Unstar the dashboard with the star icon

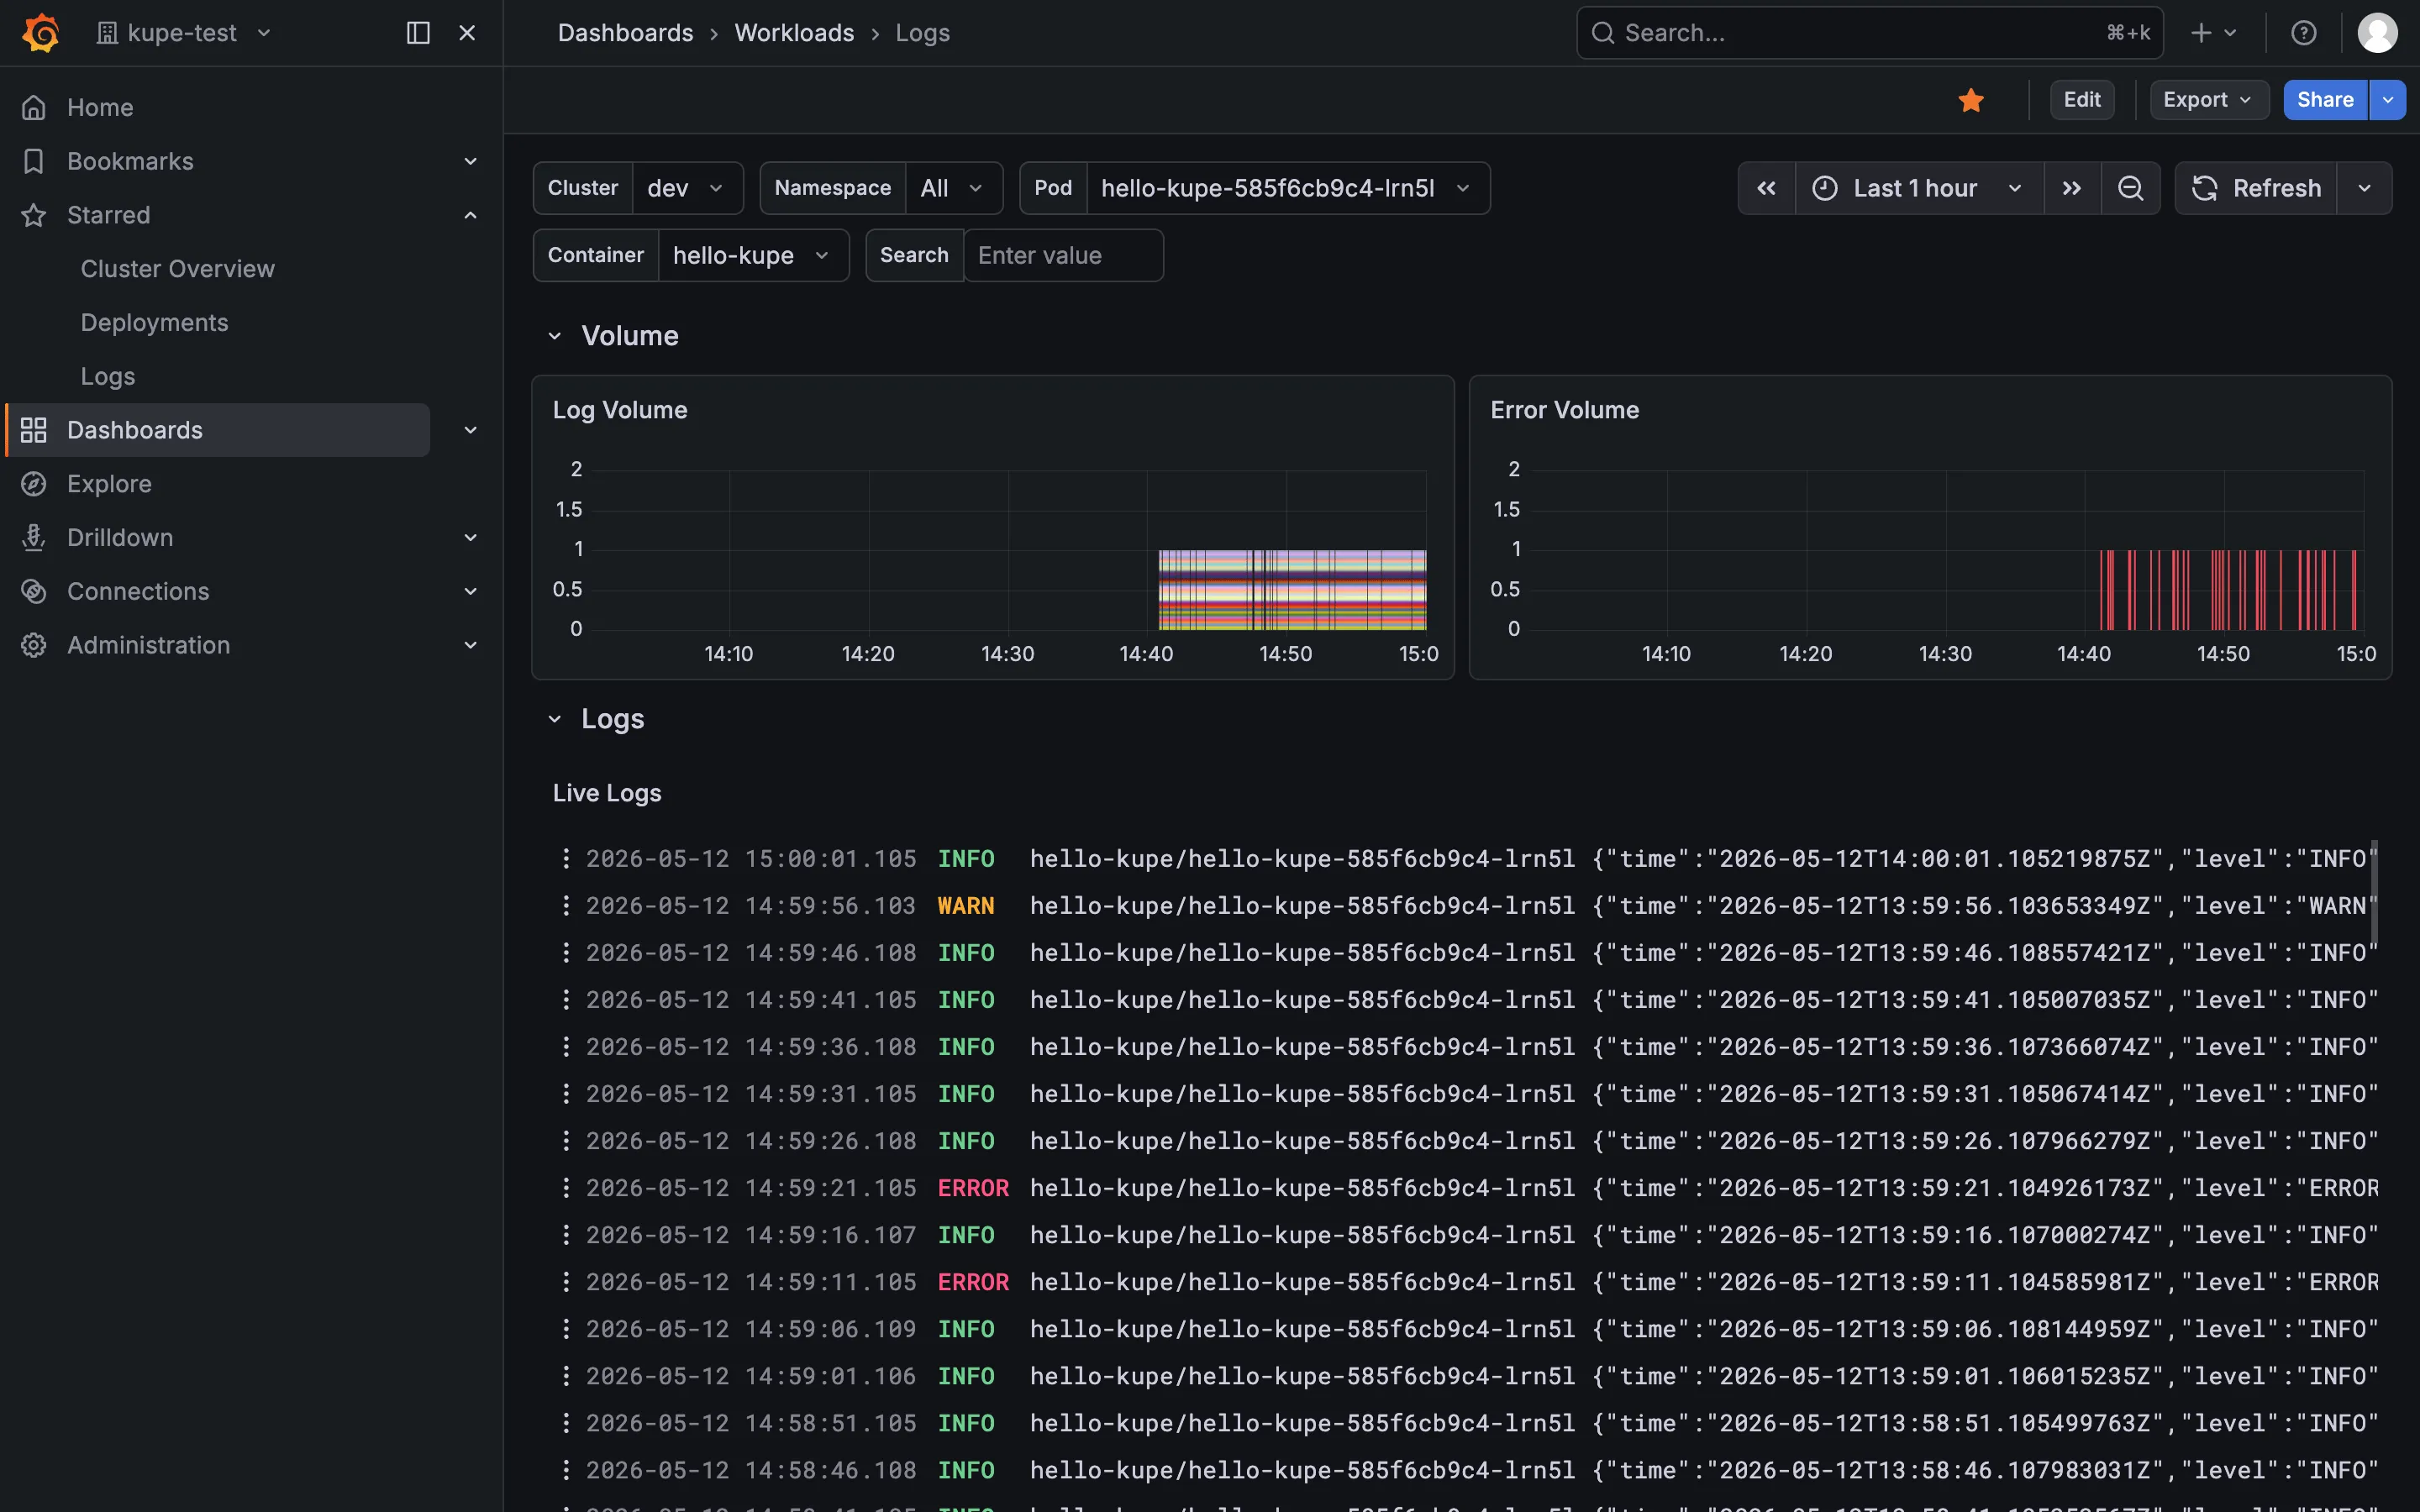point(1971,100)
